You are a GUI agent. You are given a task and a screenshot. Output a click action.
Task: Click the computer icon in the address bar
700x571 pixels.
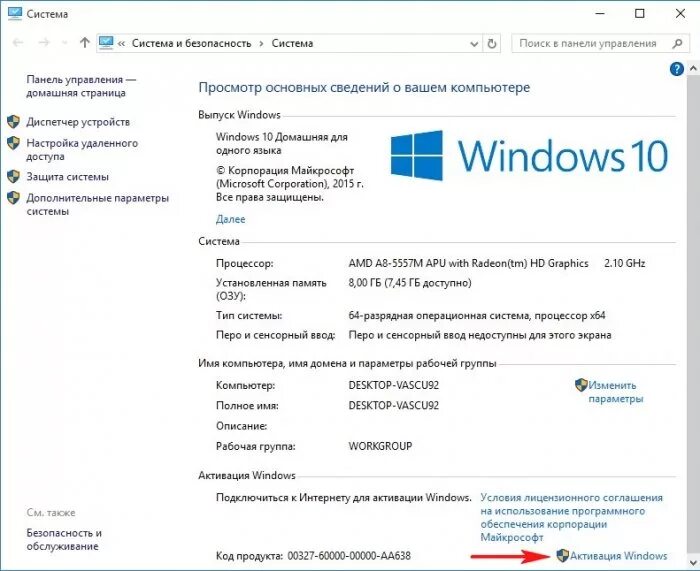[106, 43]
